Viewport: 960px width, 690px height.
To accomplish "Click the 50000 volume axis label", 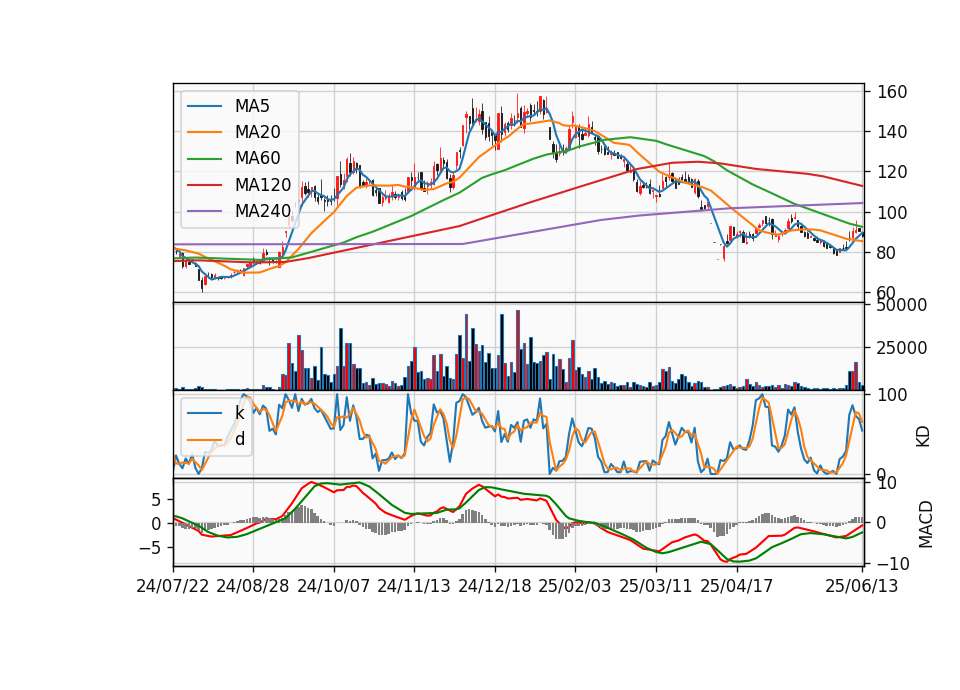I will point(901,305).
